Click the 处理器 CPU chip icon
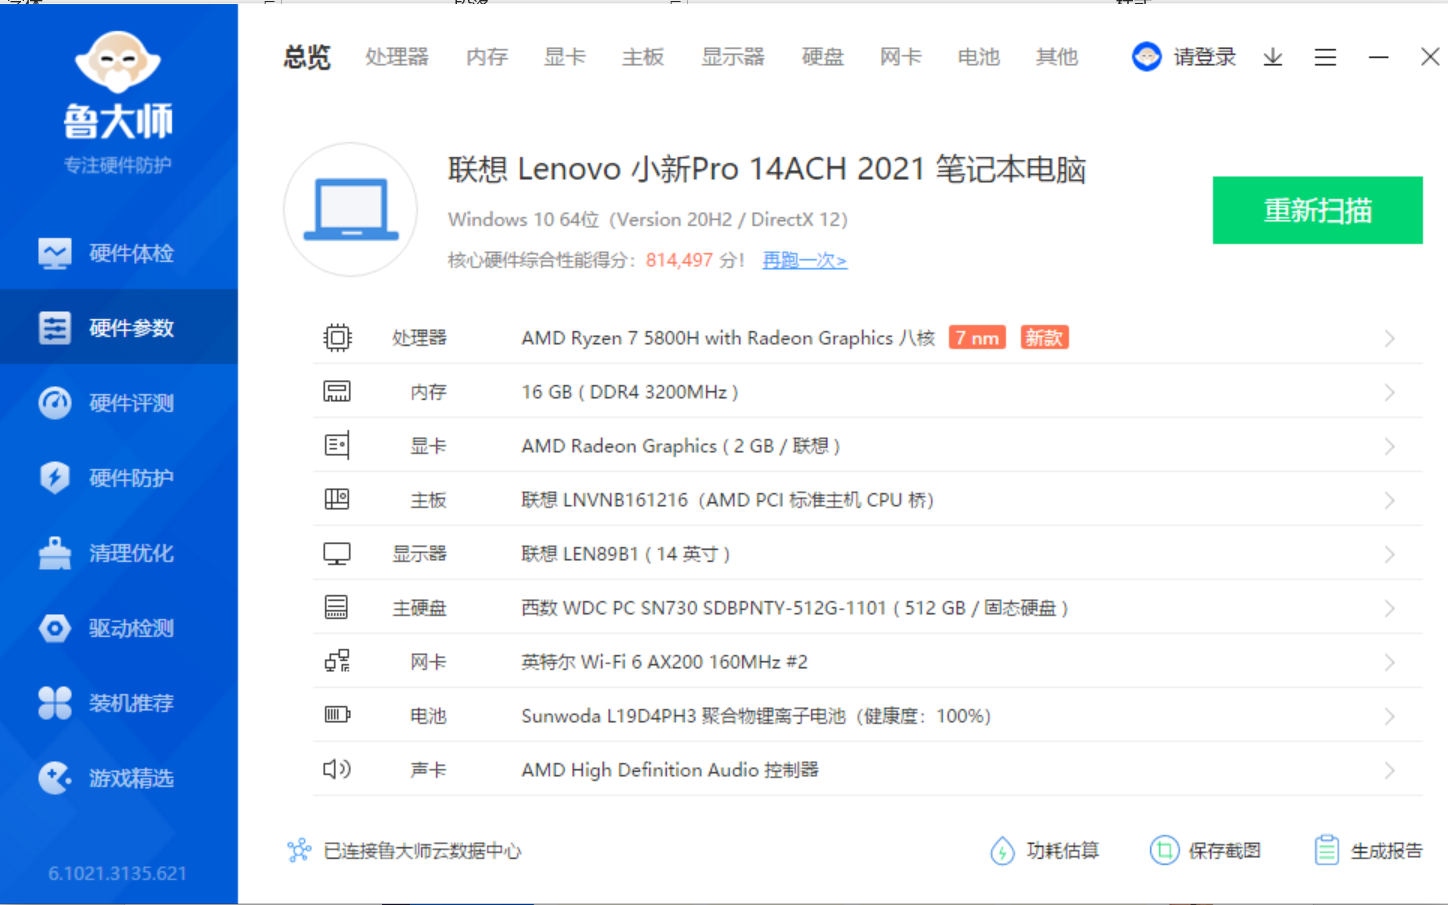1448x905 pixels. click(338, 338)
